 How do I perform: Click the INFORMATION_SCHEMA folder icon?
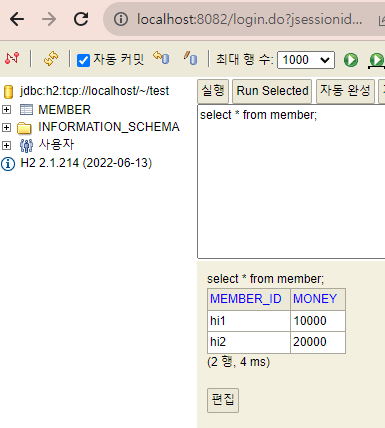(24, 127)
